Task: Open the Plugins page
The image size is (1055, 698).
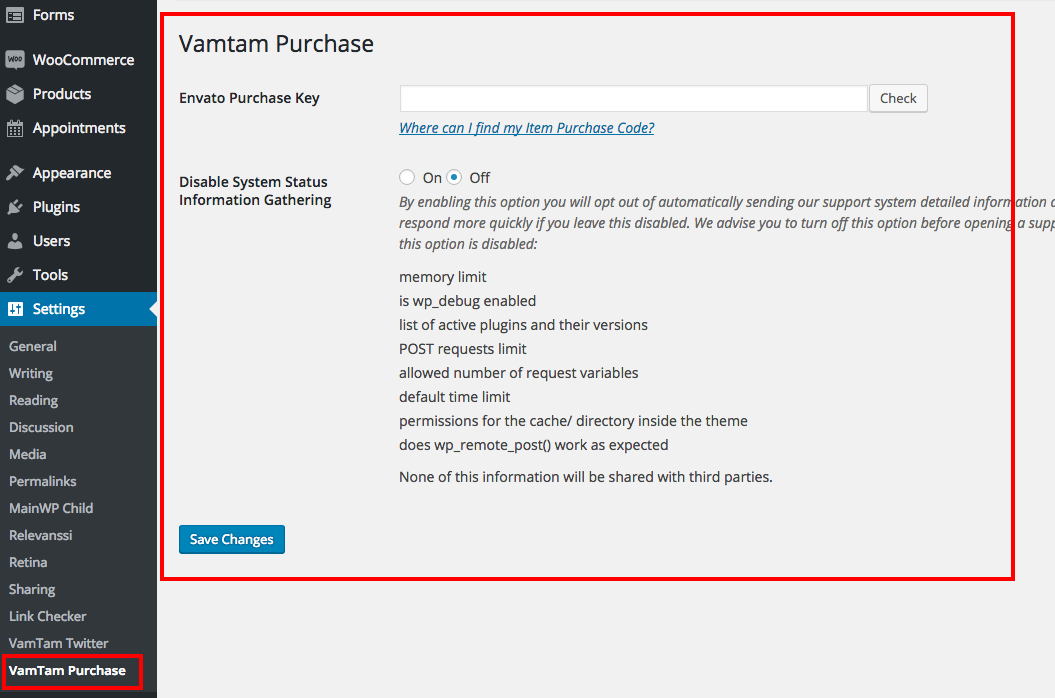Action: click(x=57, y=207)
